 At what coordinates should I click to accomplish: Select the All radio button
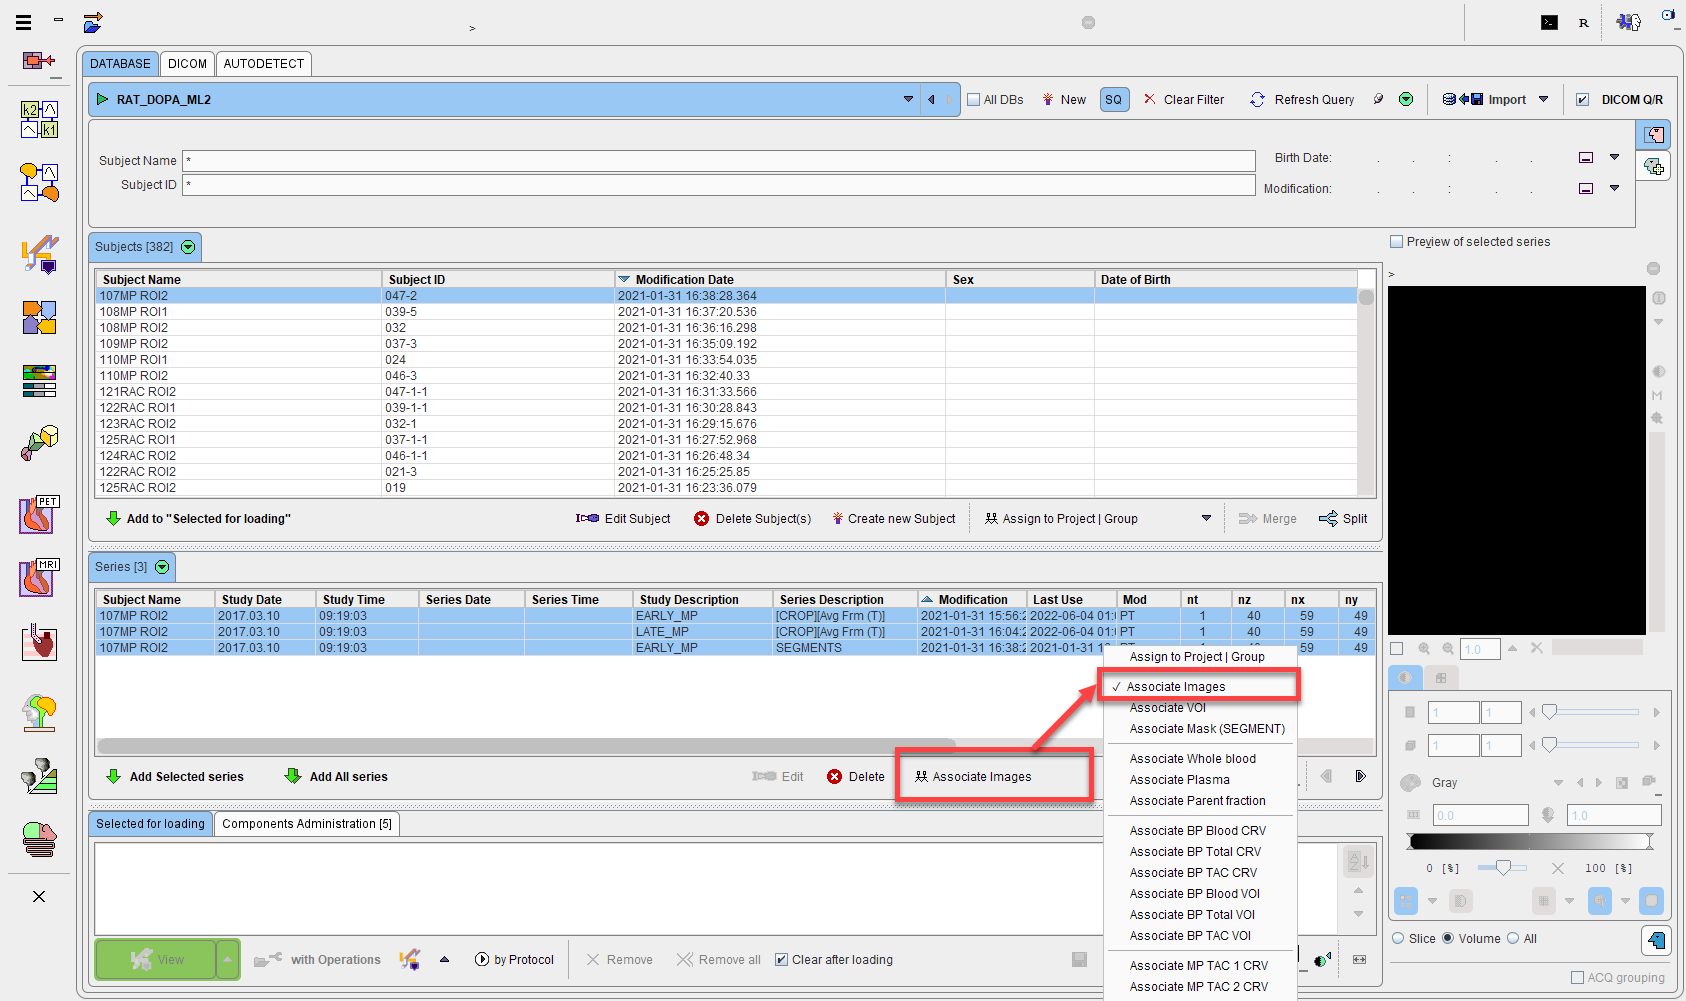pyautogui.click(x=1513, y=938)
